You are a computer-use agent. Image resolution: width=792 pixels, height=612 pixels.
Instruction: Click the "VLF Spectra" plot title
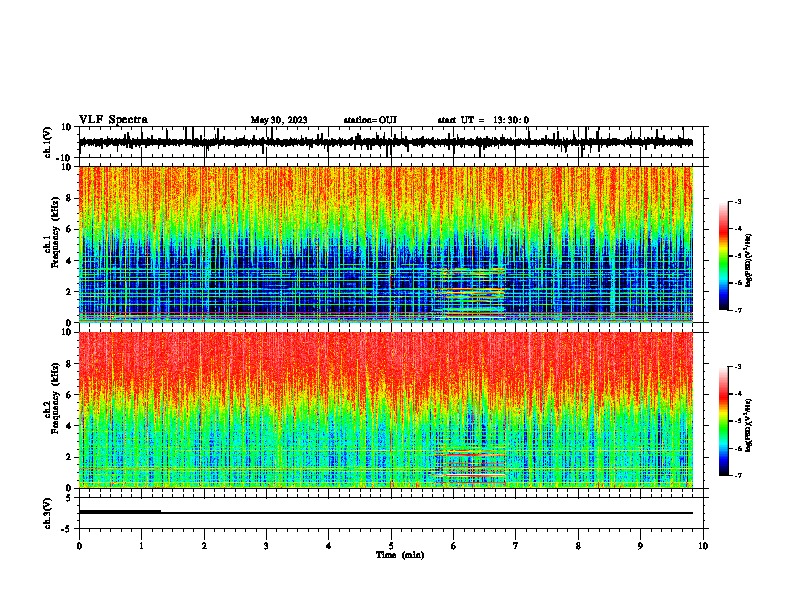click(113, 120)
